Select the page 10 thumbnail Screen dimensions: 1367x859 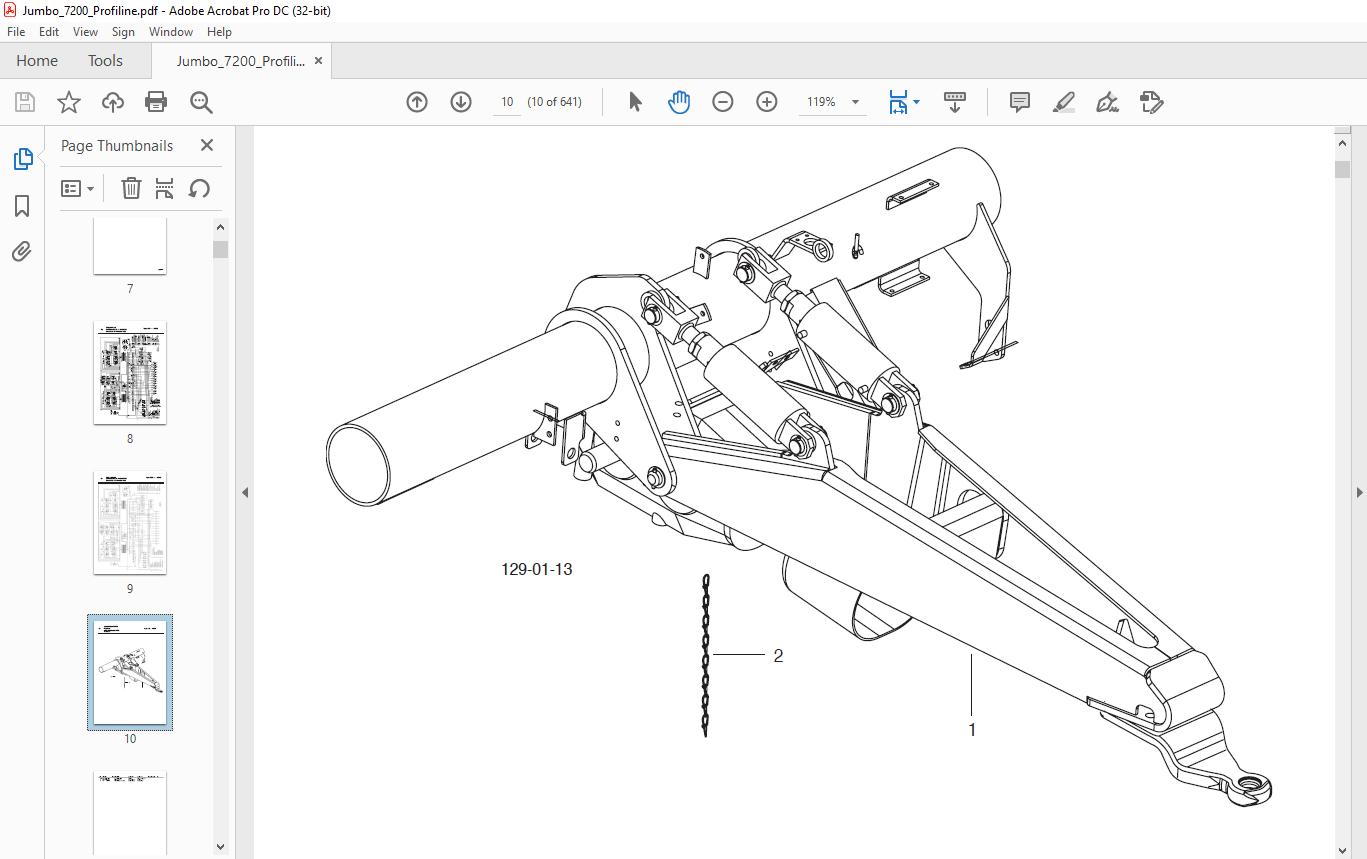point(130,672)
